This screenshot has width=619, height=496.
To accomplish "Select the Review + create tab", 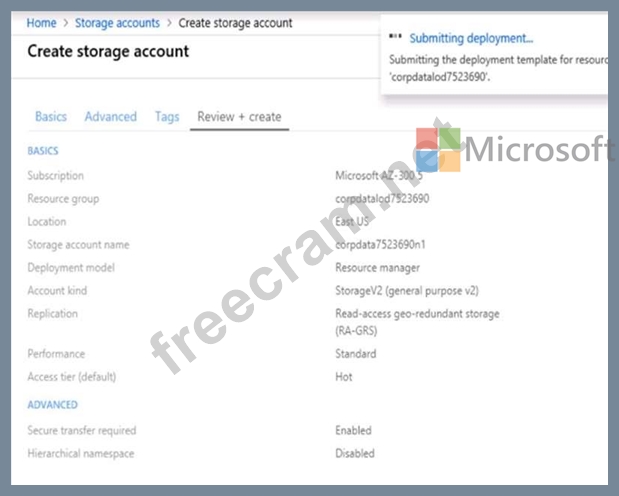I will [x=239, y=117].
